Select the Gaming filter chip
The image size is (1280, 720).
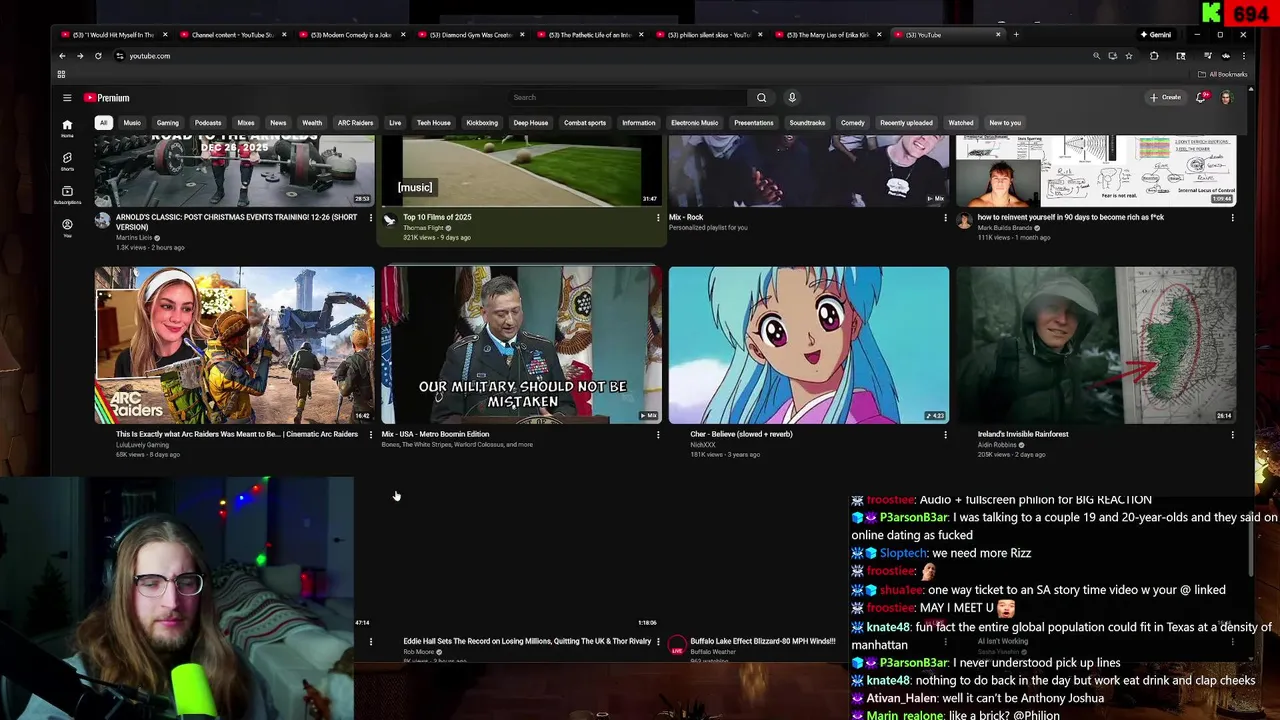[168, 123]
